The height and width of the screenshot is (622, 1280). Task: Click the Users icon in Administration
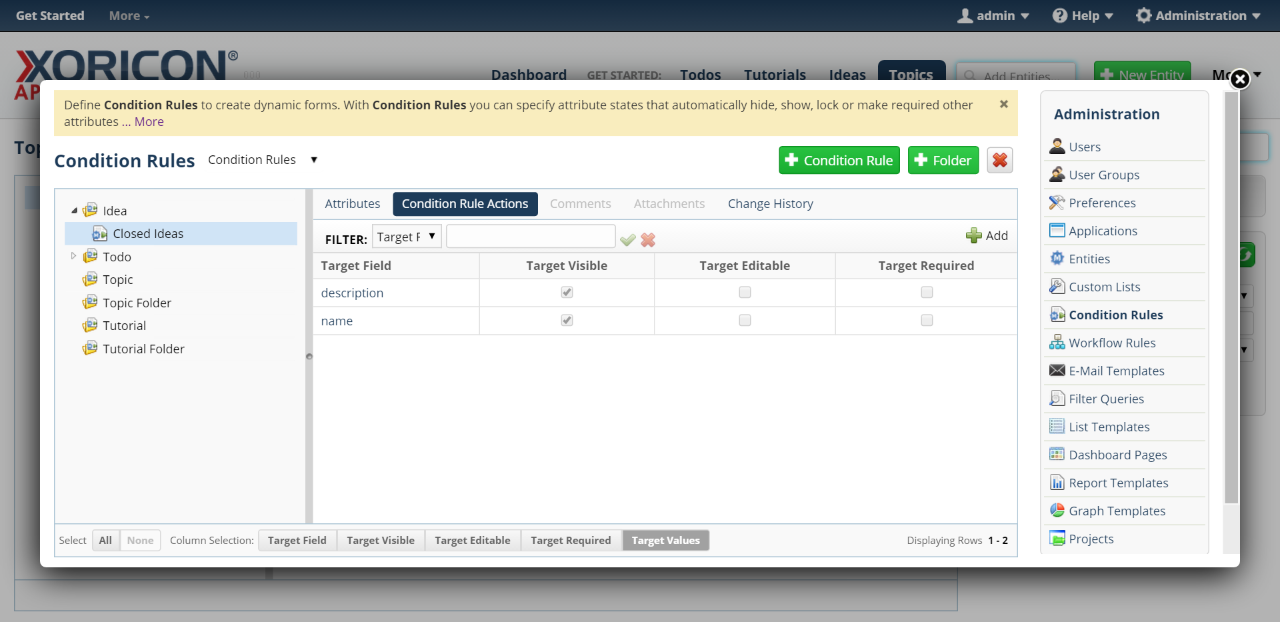pyautogui.click(x=1057, y=147)
